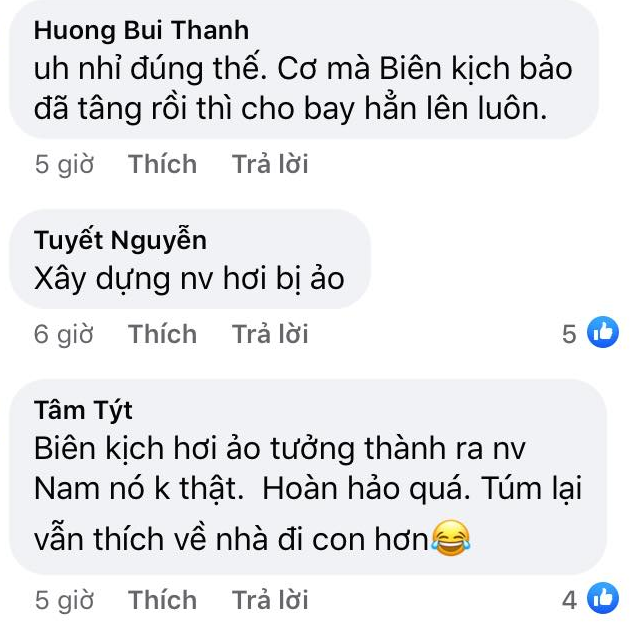Screen dimensions: 643x635
Task: Like Tuyết Nguyễn's comment via Thích
Action: click(162, 333)
